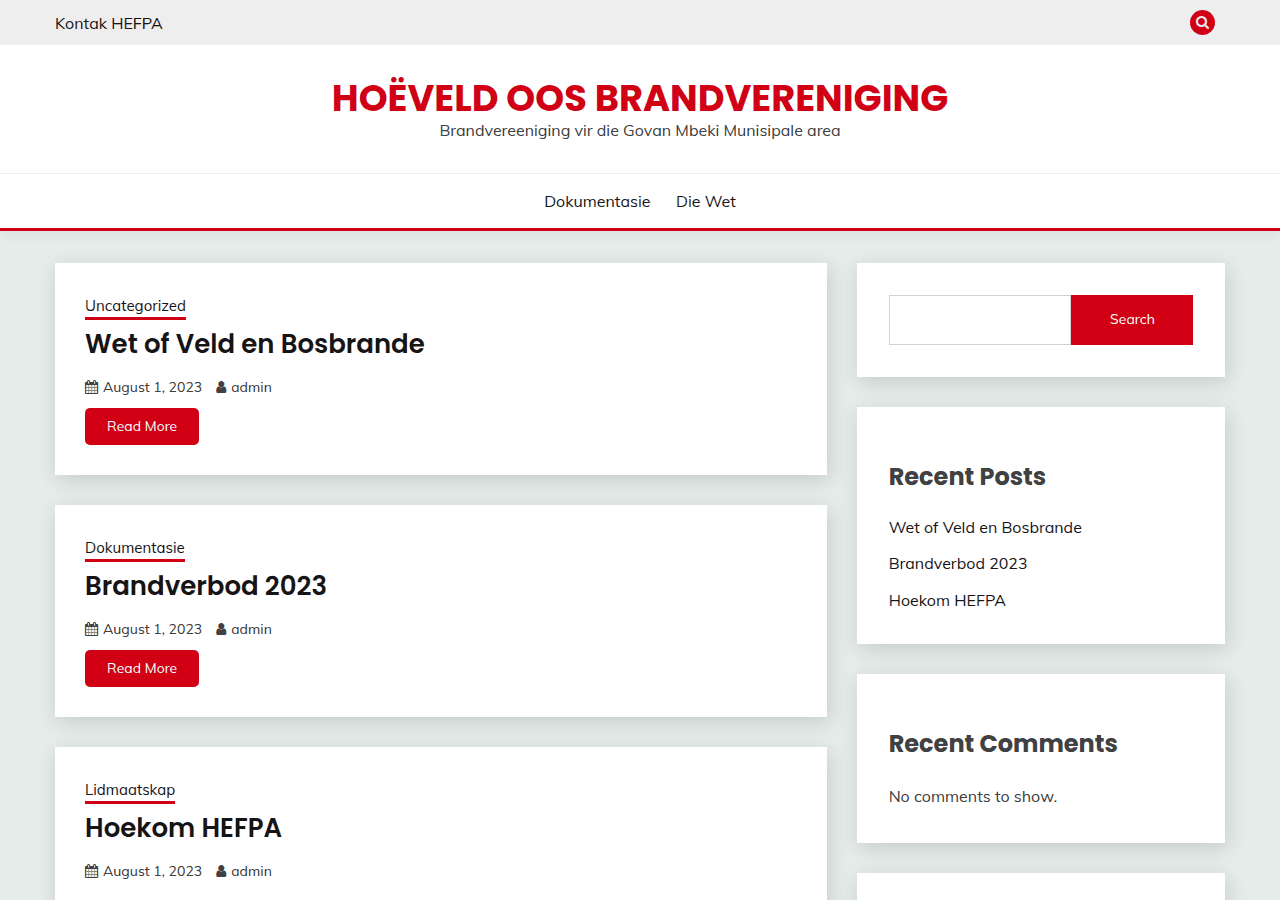Click Read More under Wet of Veld post
Viewport: 1280px width, 900px height.
142,426
